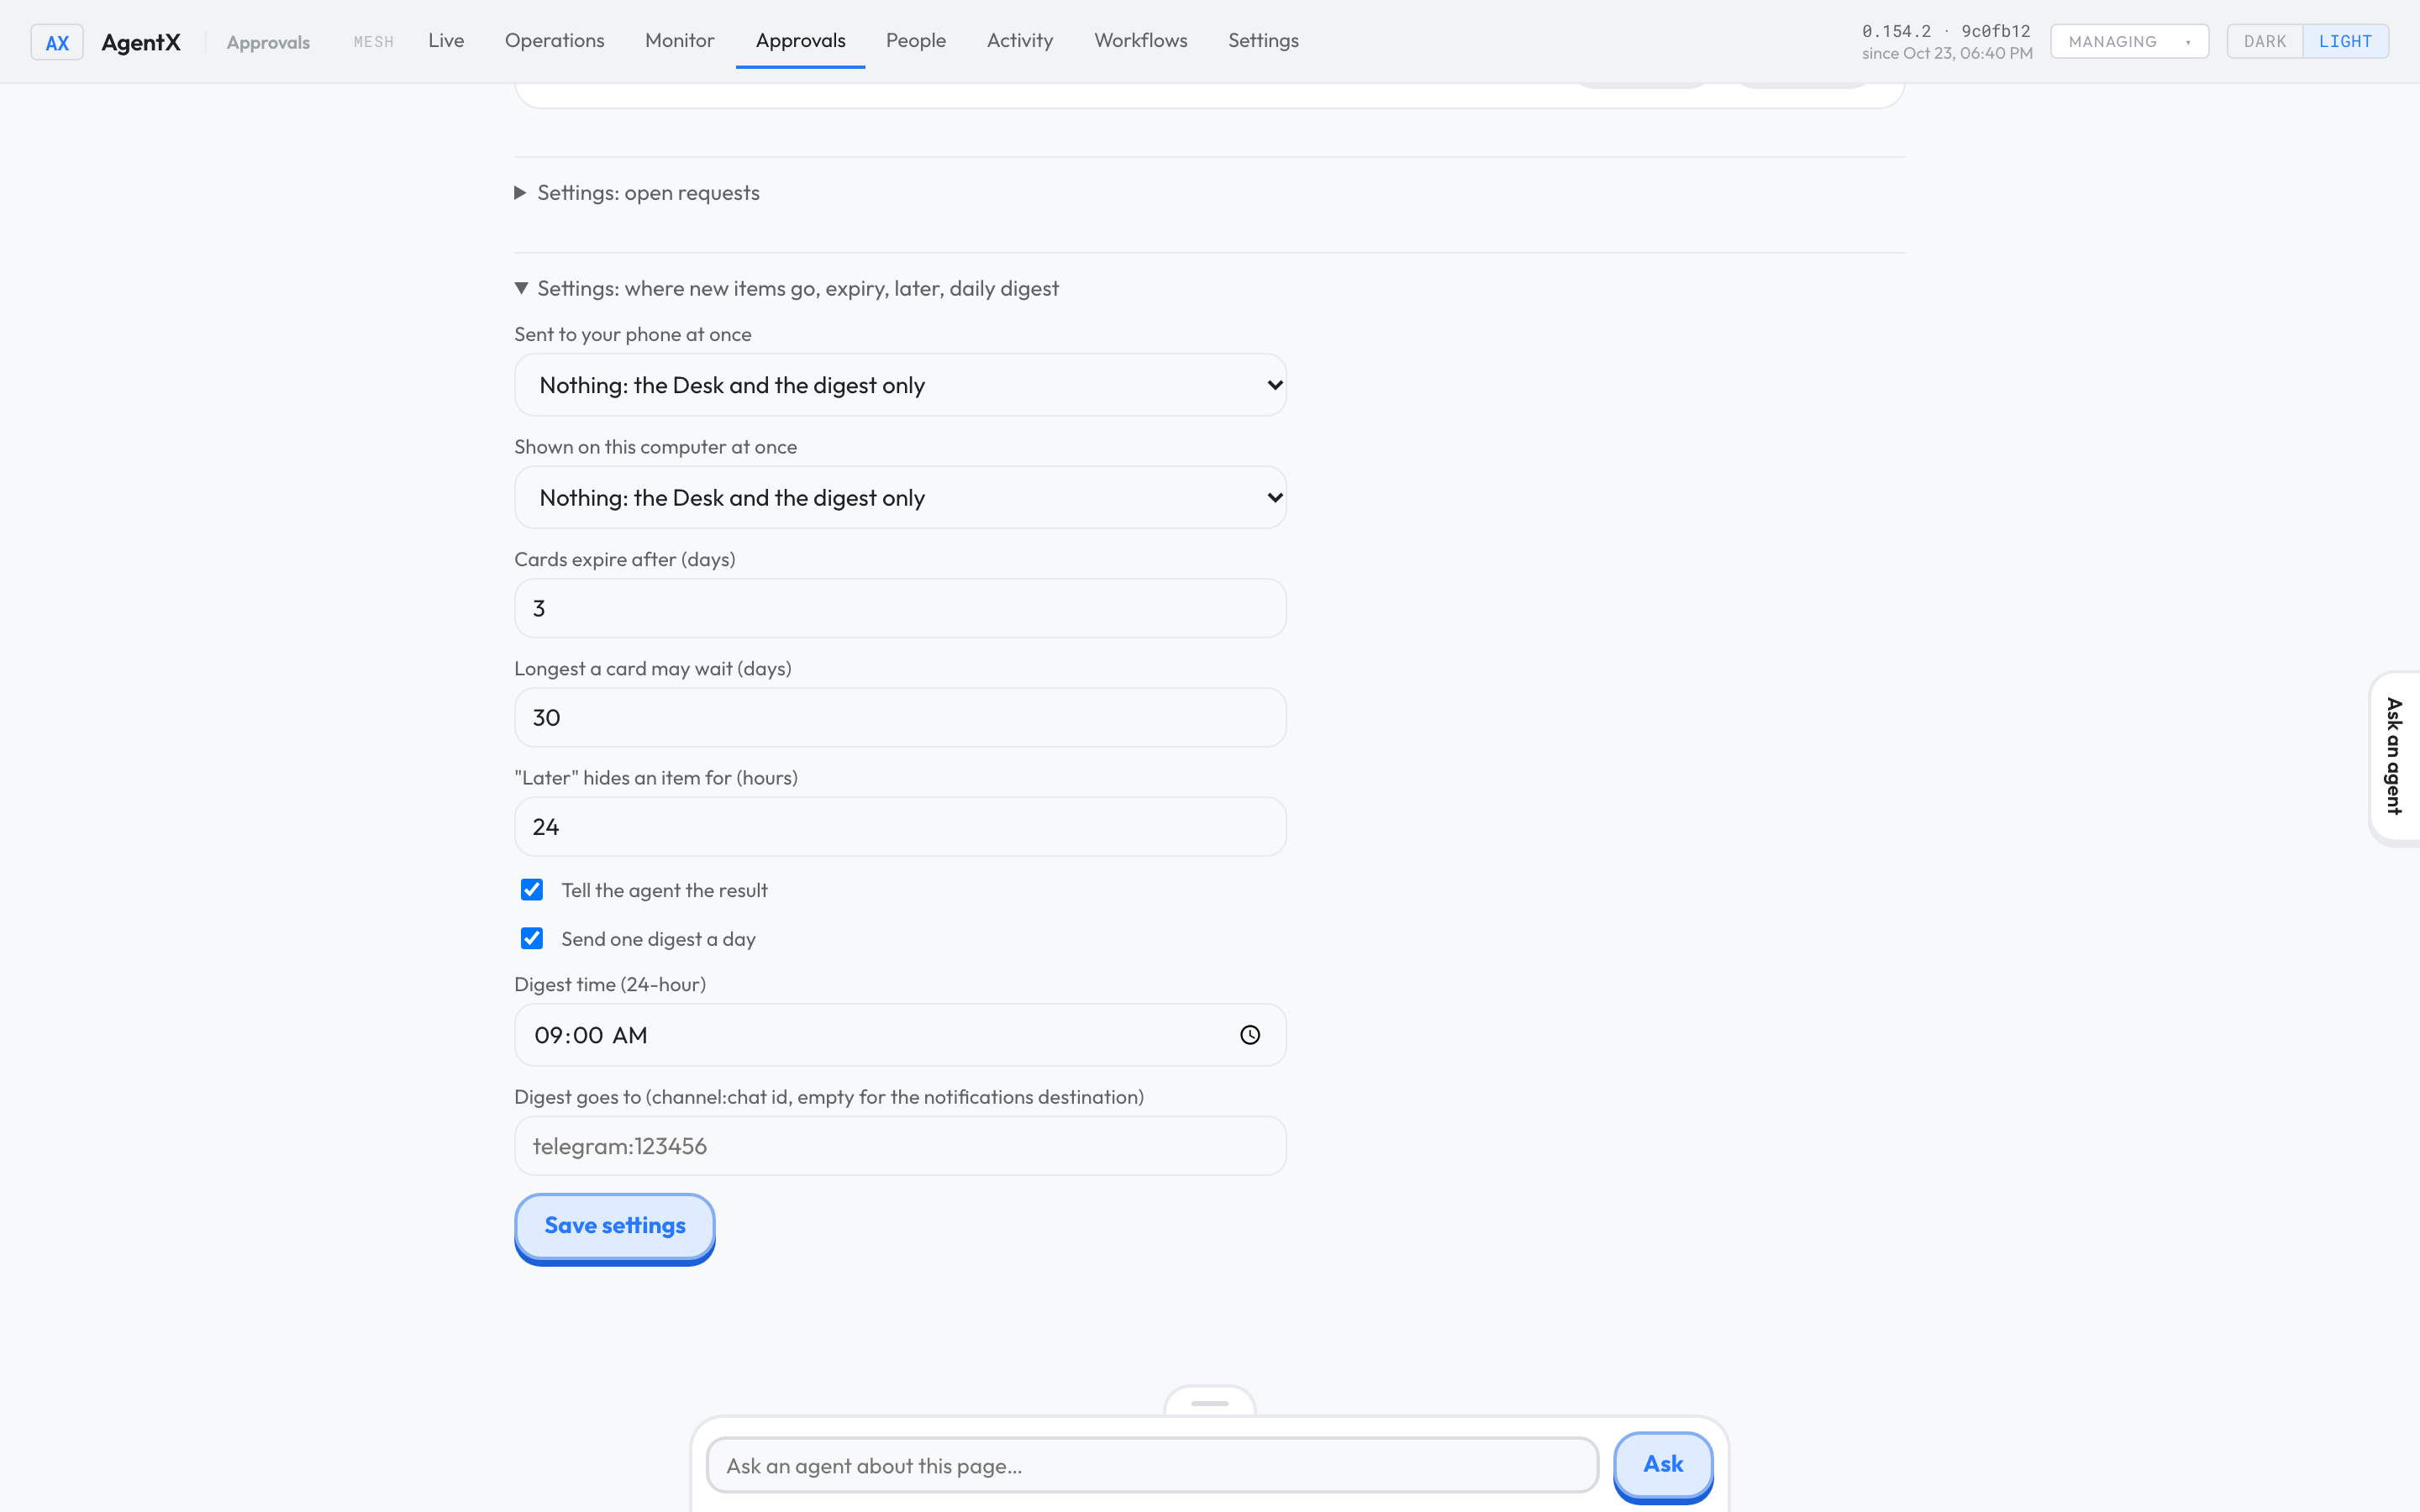Click the version text 0.154.2 · 9c0fb12

(1945, 31)
